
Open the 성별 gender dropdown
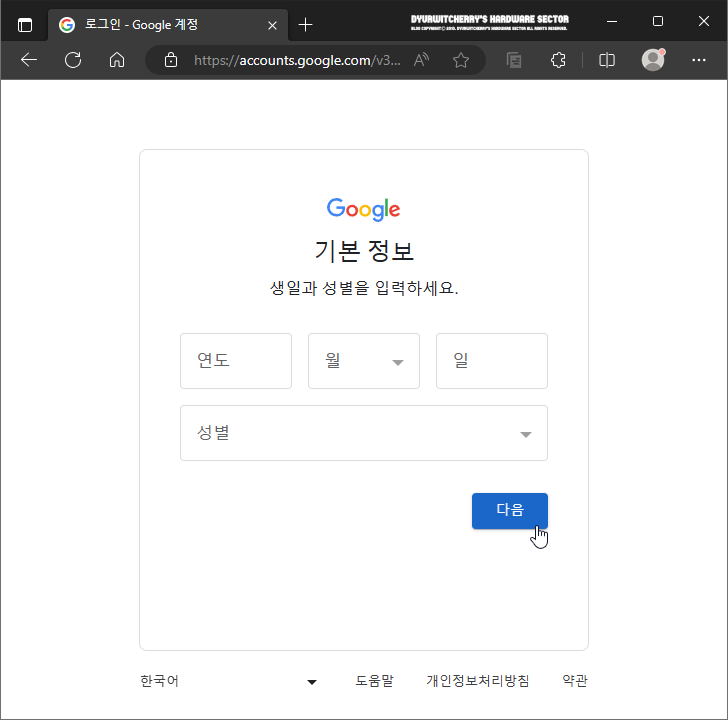click(364, 433)
